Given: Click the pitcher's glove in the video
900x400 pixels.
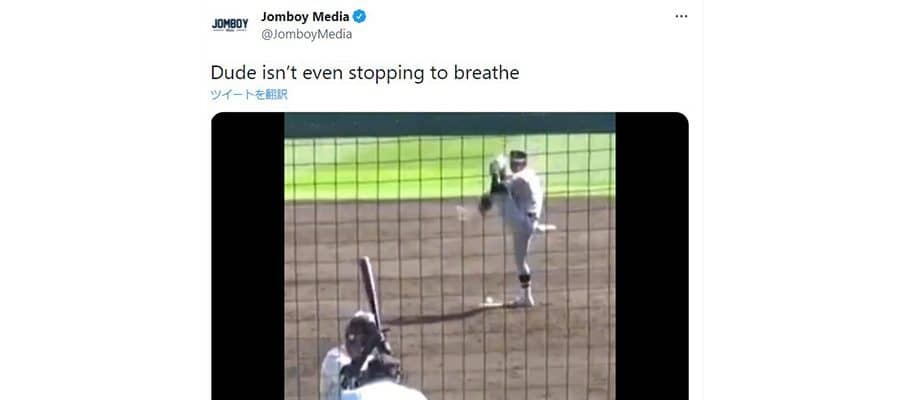Looking at the screenshot, I should tap(486, 203).
